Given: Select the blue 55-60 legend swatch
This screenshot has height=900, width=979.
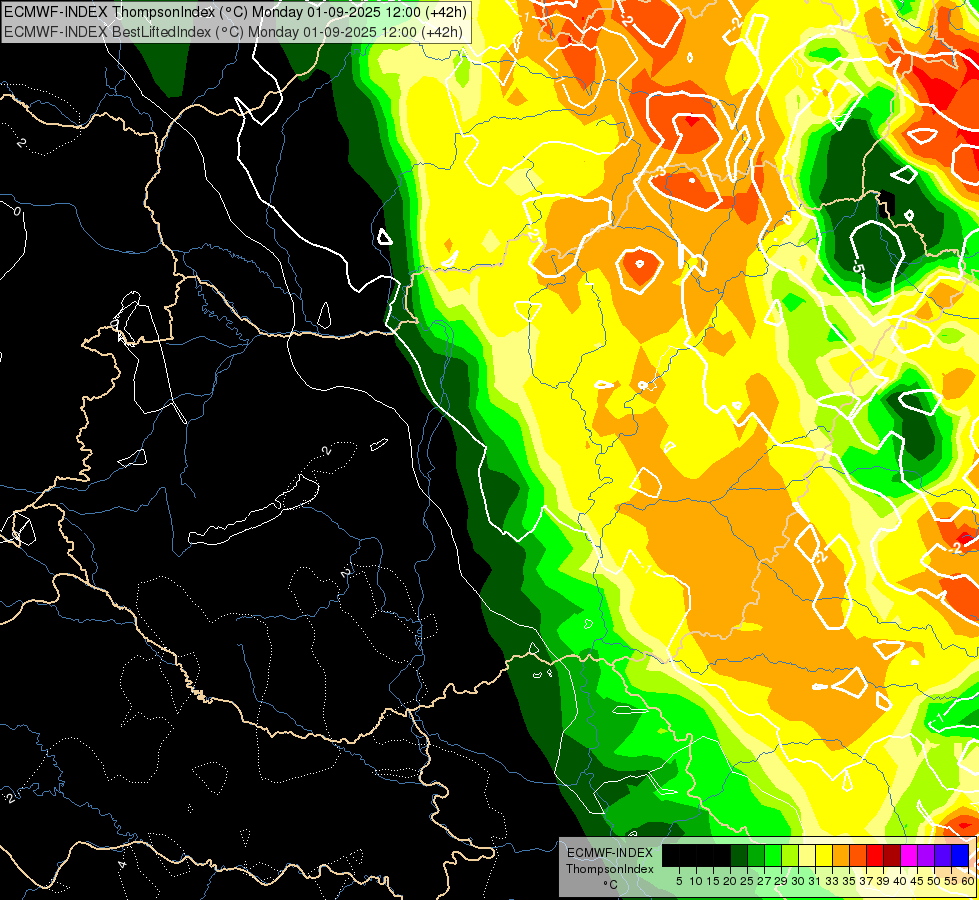Looking at the screenshot, I should coord(960,855).
